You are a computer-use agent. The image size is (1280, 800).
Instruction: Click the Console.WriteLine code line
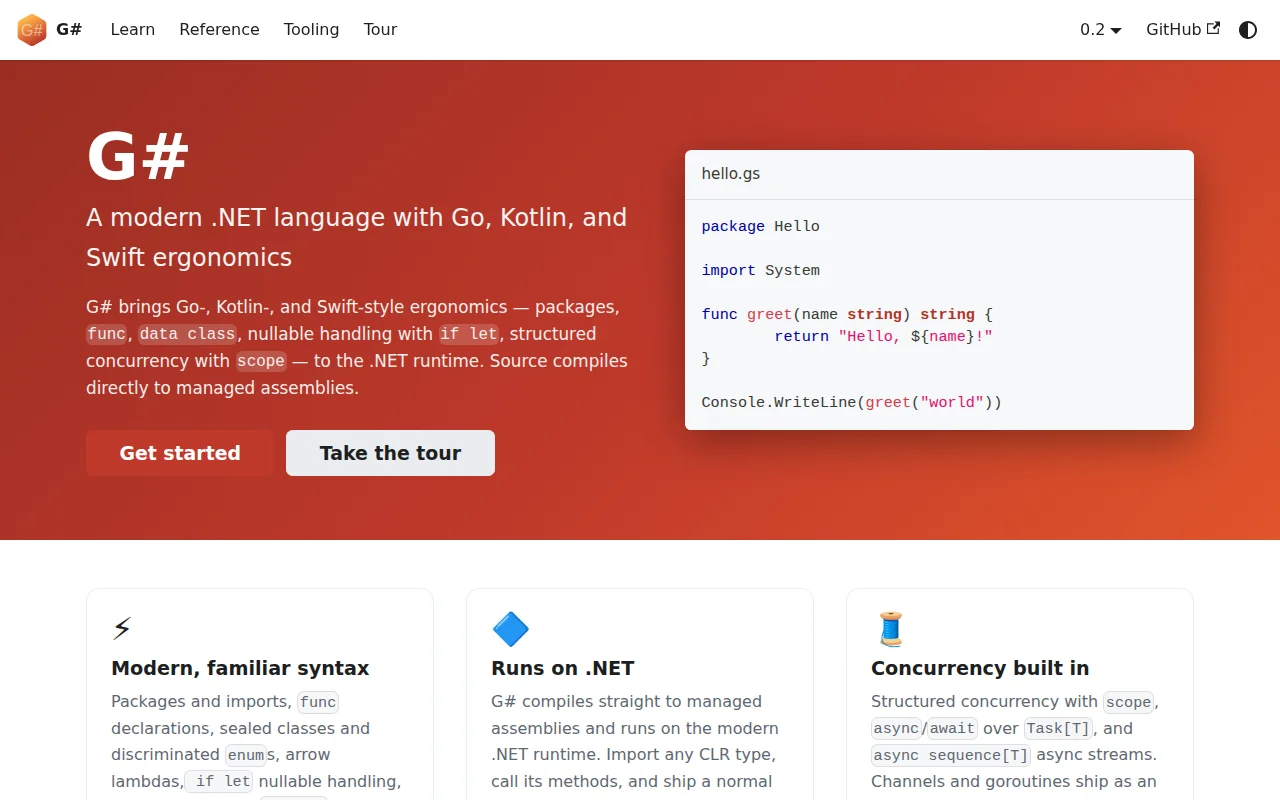coord(852,403)
